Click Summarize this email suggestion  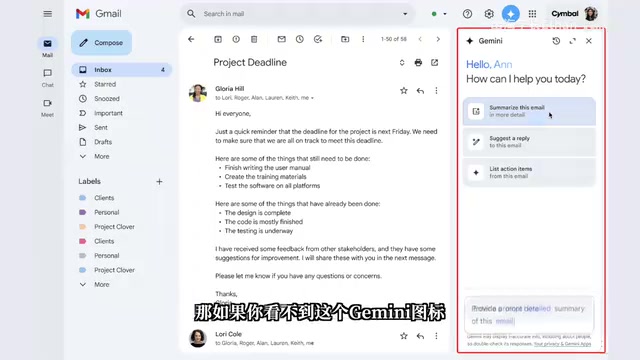[529, 111]
